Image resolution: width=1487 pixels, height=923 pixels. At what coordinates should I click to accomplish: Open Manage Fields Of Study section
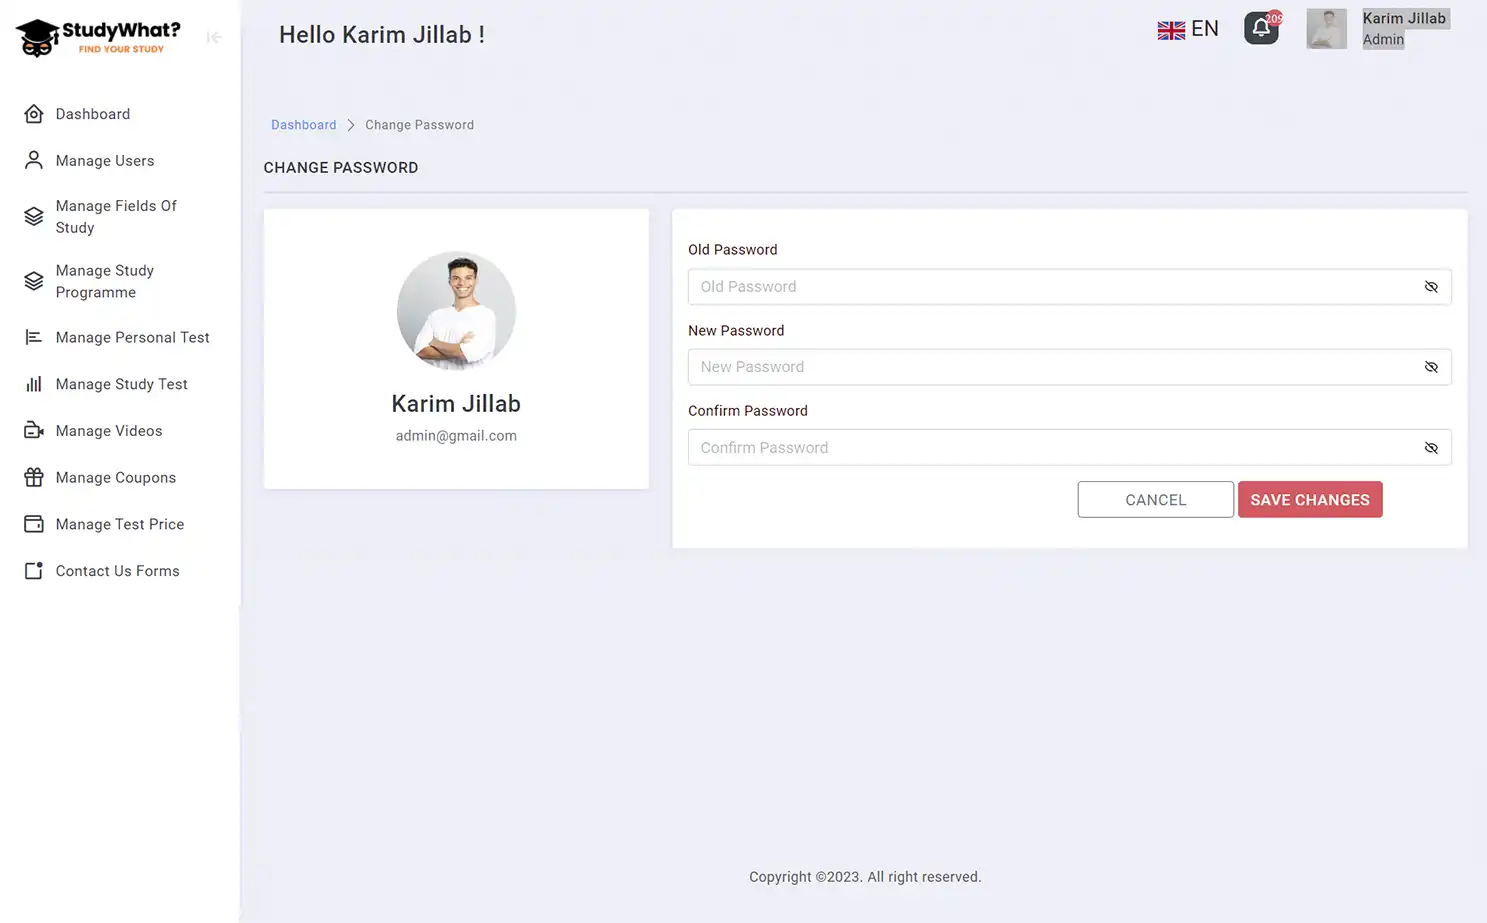coord(33,216)
